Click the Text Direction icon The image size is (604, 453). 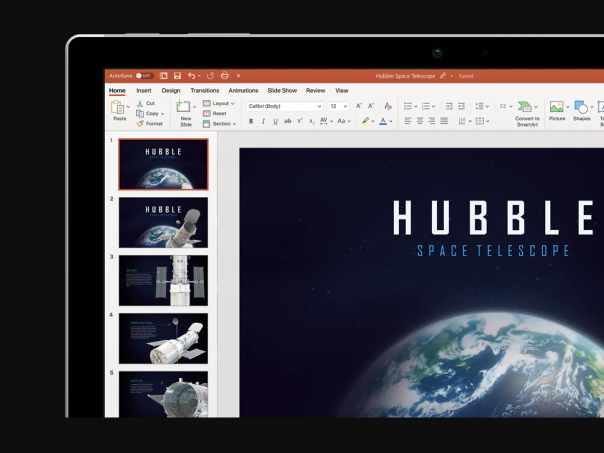(462, 121)
